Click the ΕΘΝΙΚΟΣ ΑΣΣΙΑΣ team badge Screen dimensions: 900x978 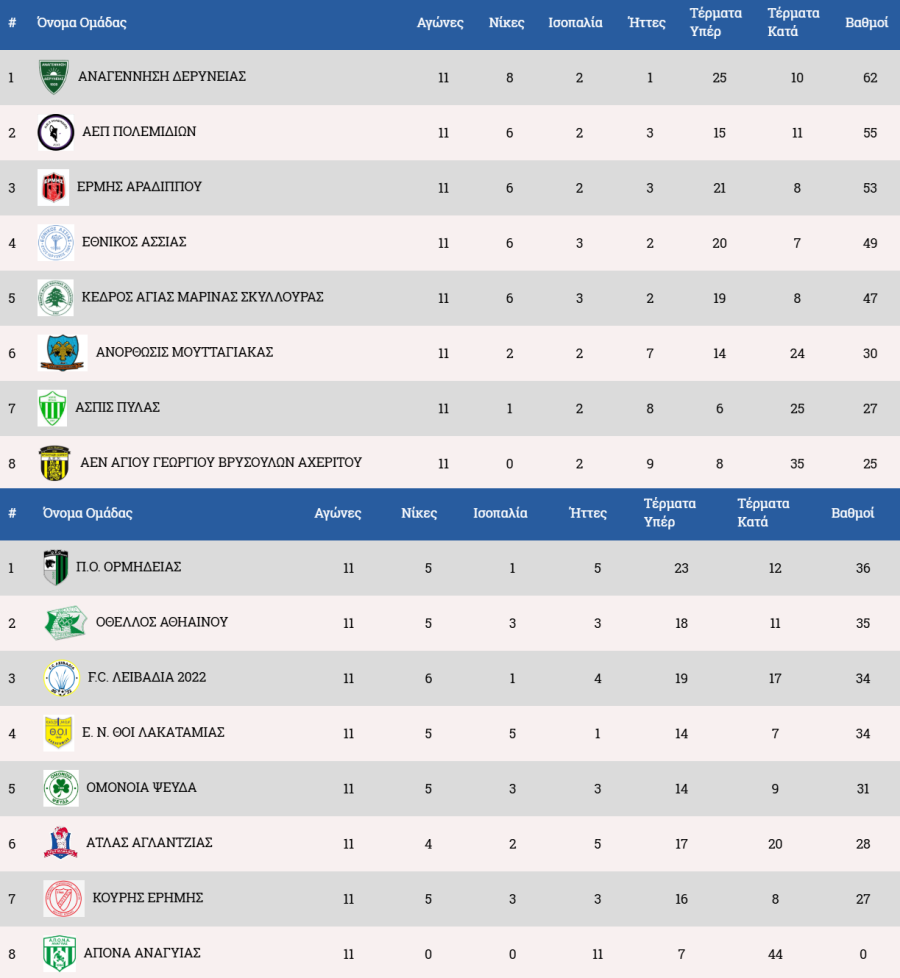pyautogui.click(x=55, y=242)
